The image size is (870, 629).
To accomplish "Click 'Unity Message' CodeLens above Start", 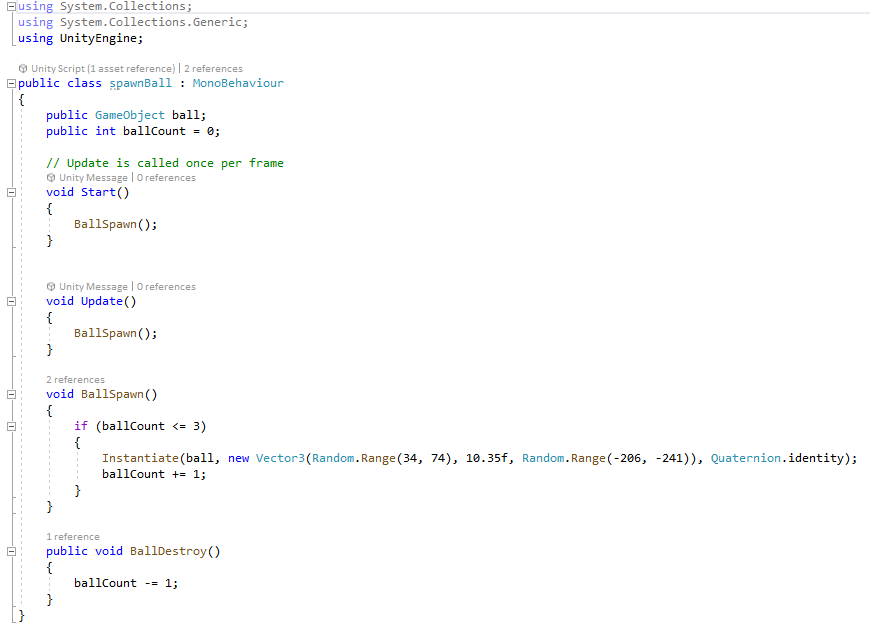I will [93, 178].
